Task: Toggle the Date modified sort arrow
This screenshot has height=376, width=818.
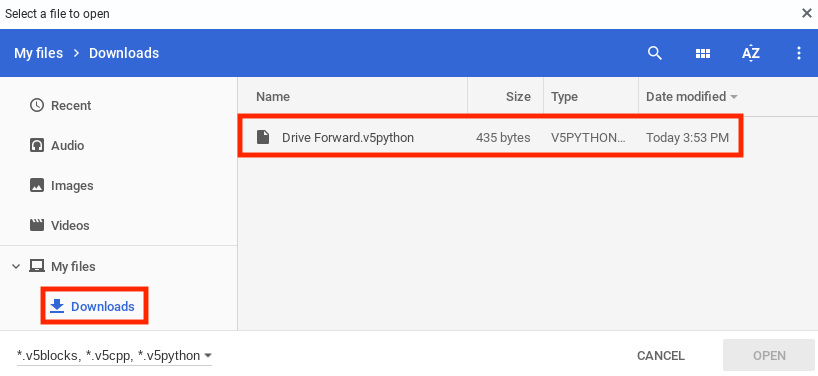Action: [x=735, y=97]
